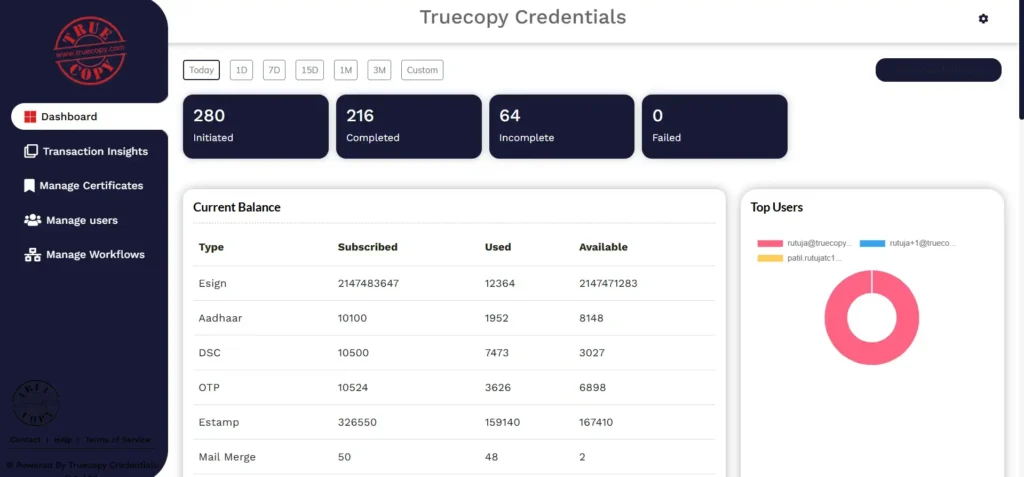Open settings via the gear icon

click(983, 18)
